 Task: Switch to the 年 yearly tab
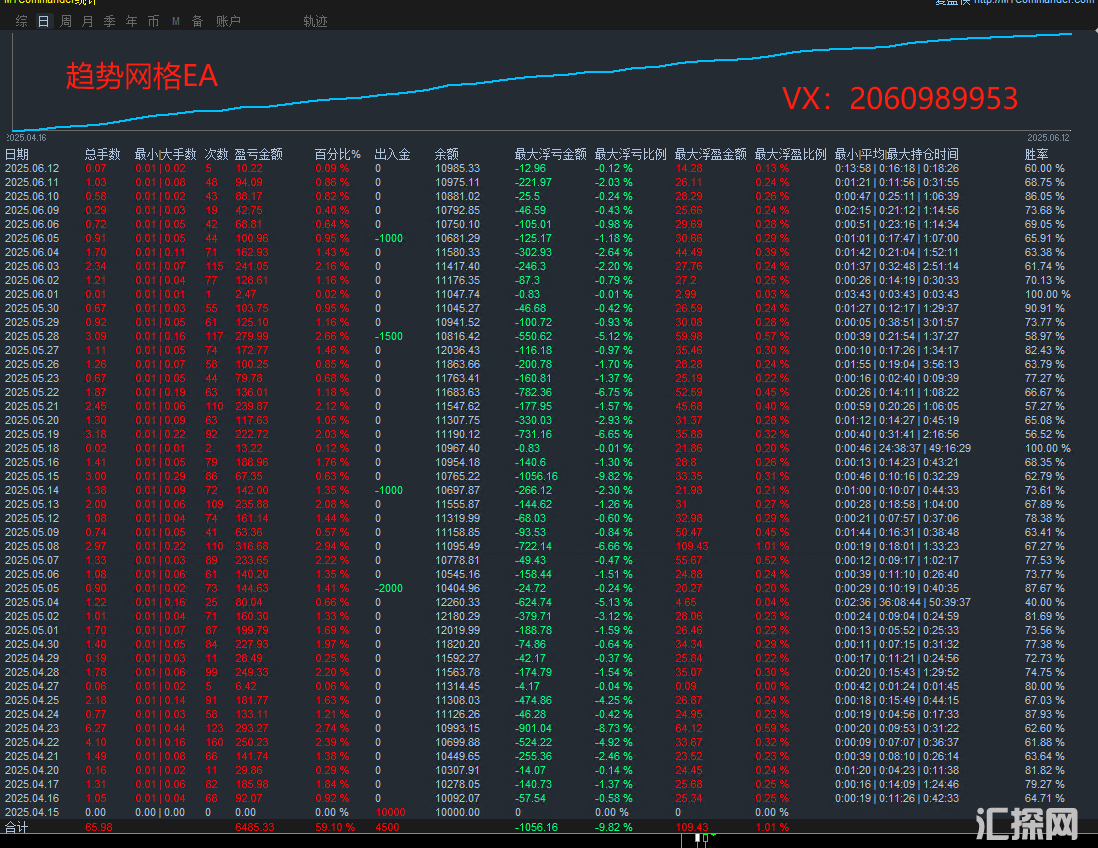coord(132,21)
